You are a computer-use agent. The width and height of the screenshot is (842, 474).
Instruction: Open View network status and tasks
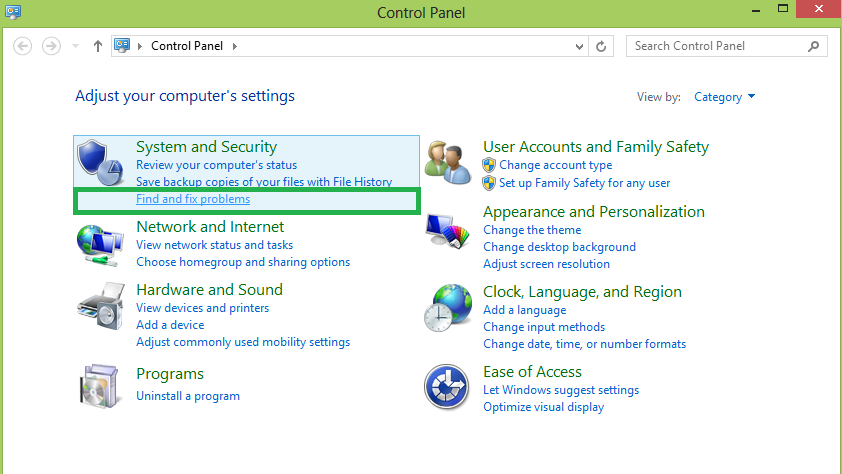coord(214,245)
